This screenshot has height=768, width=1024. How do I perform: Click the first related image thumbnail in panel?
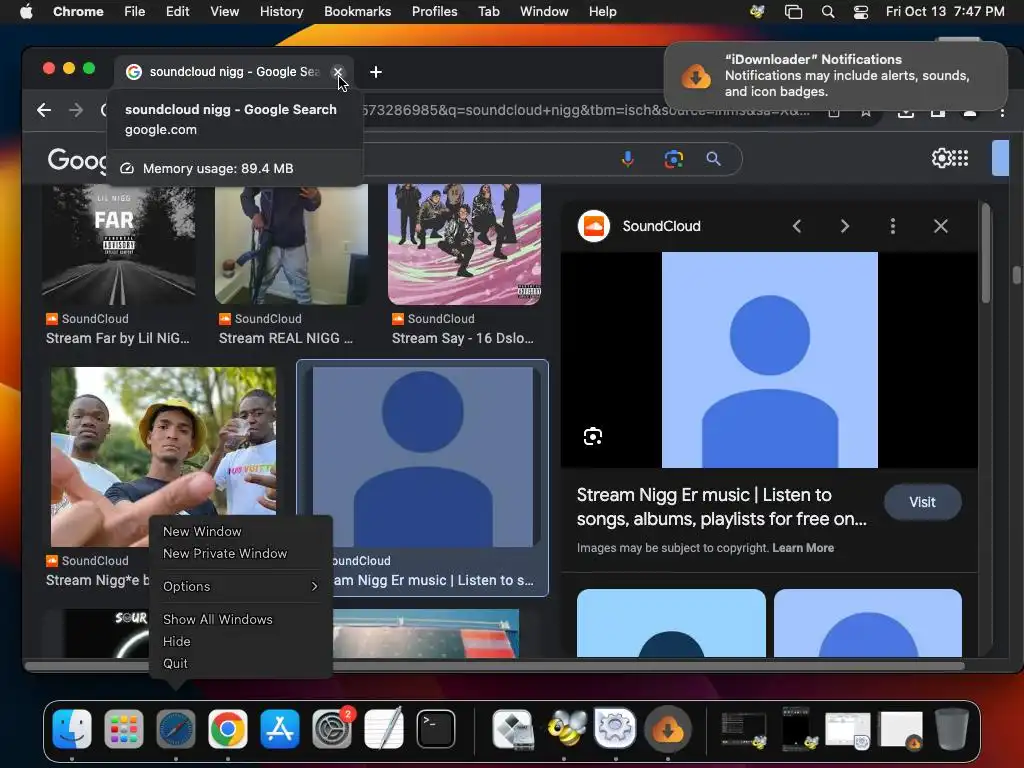671,623
